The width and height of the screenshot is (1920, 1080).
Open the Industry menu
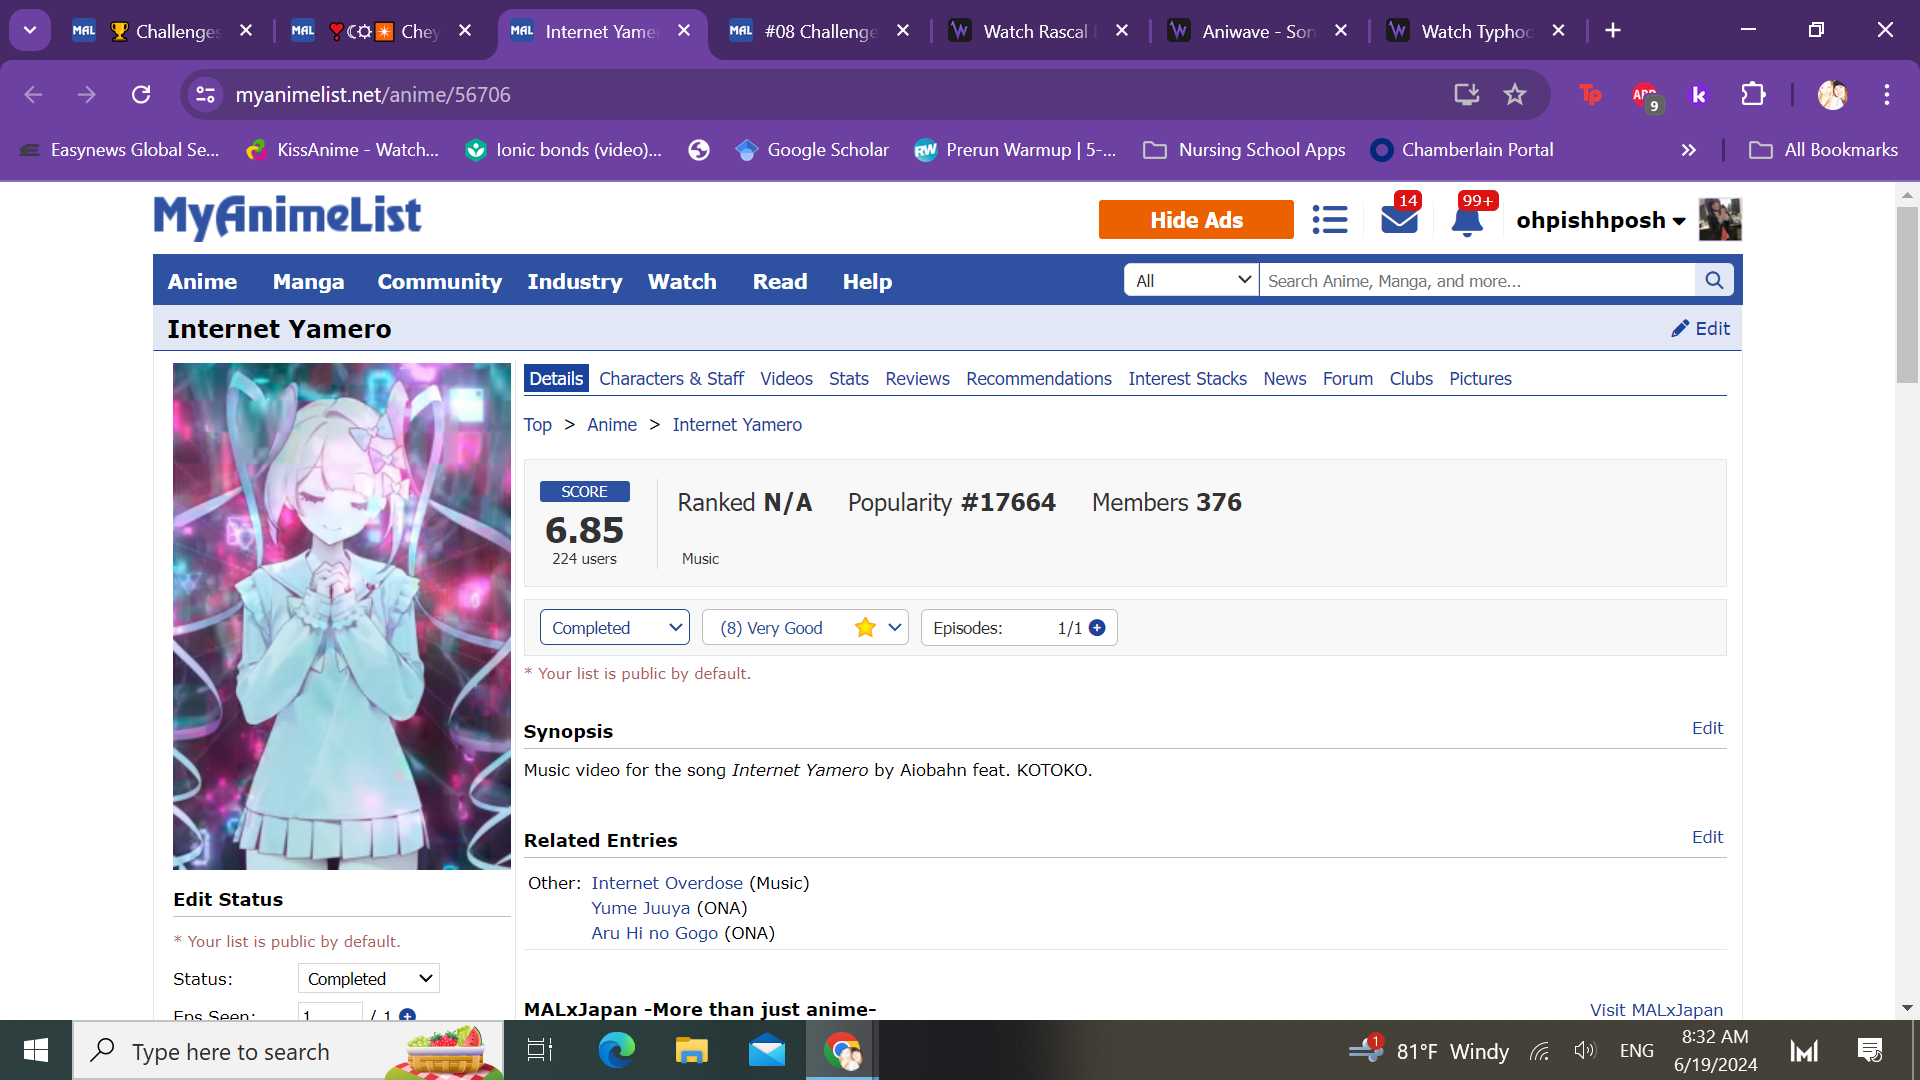[575, 282]
